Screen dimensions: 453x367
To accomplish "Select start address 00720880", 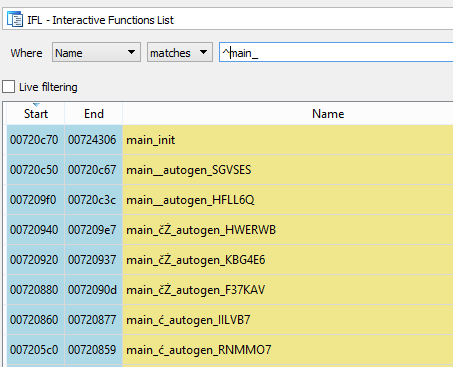I will pyautogui.click(x=36, y=290).
